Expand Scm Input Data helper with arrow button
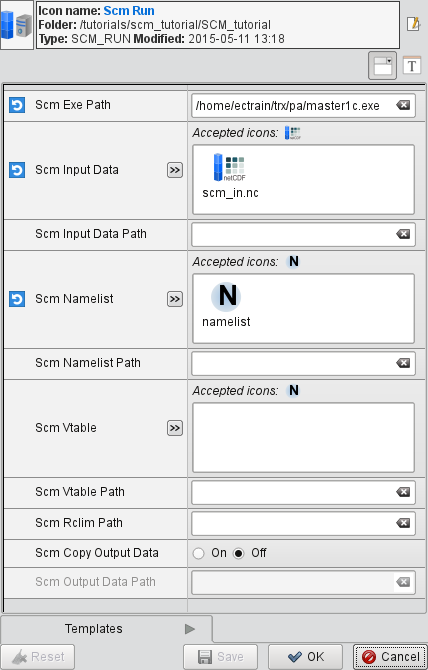 point(175,170)
